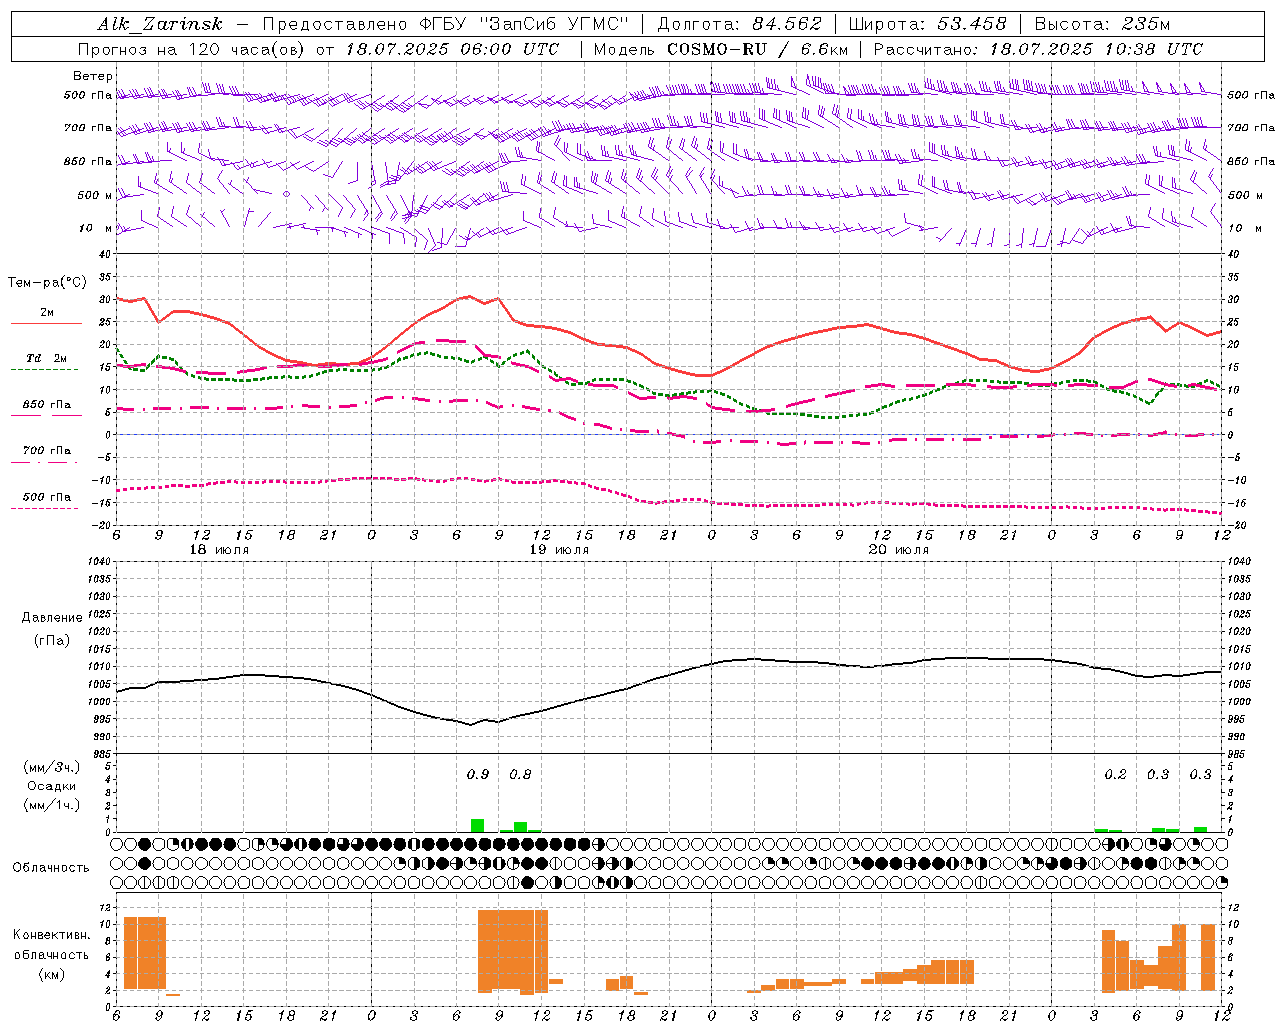Select the elevation text Высота: 235м
The image size is (1280, 1024).
point(1102,24)
